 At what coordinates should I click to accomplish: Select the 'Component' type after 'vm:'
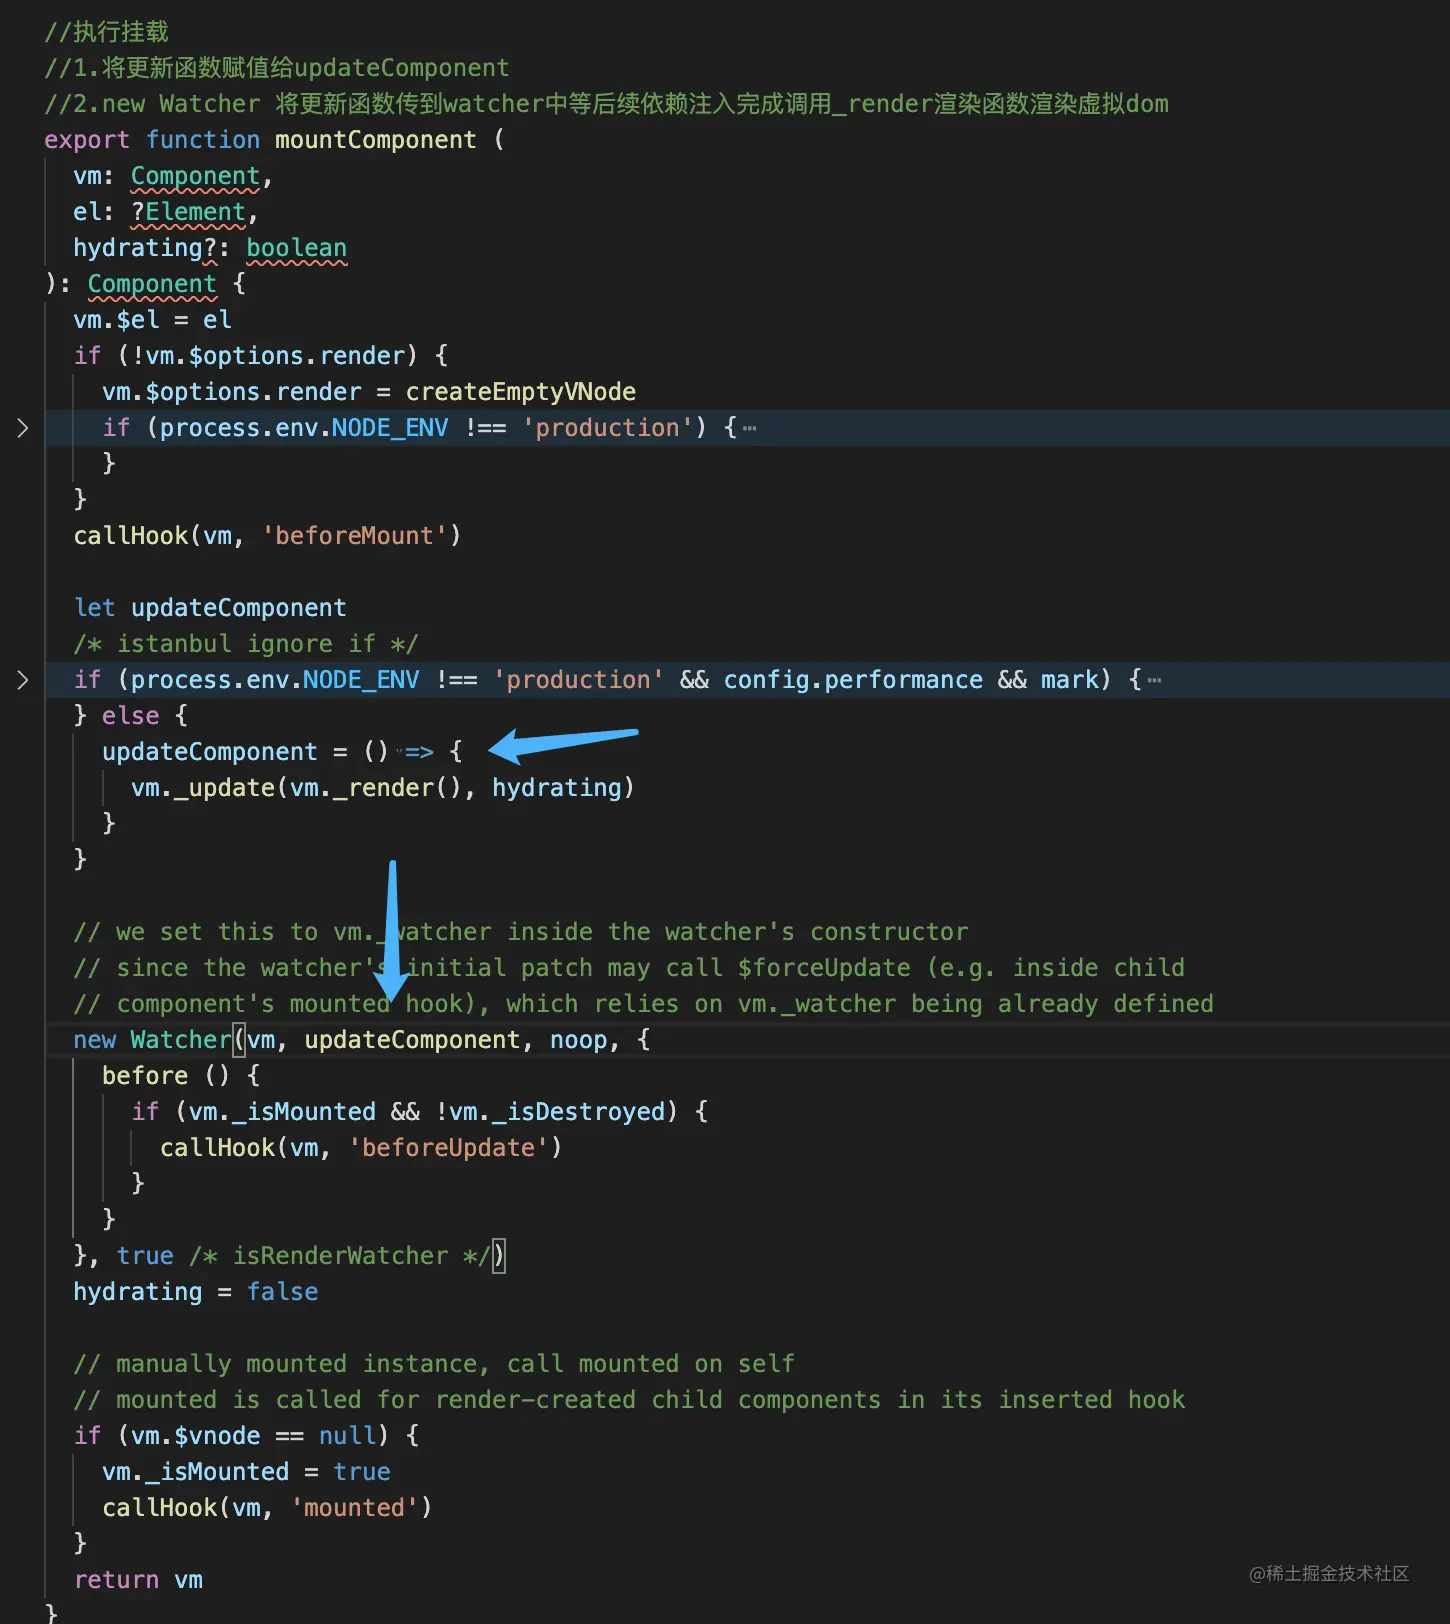coord(196,176)
